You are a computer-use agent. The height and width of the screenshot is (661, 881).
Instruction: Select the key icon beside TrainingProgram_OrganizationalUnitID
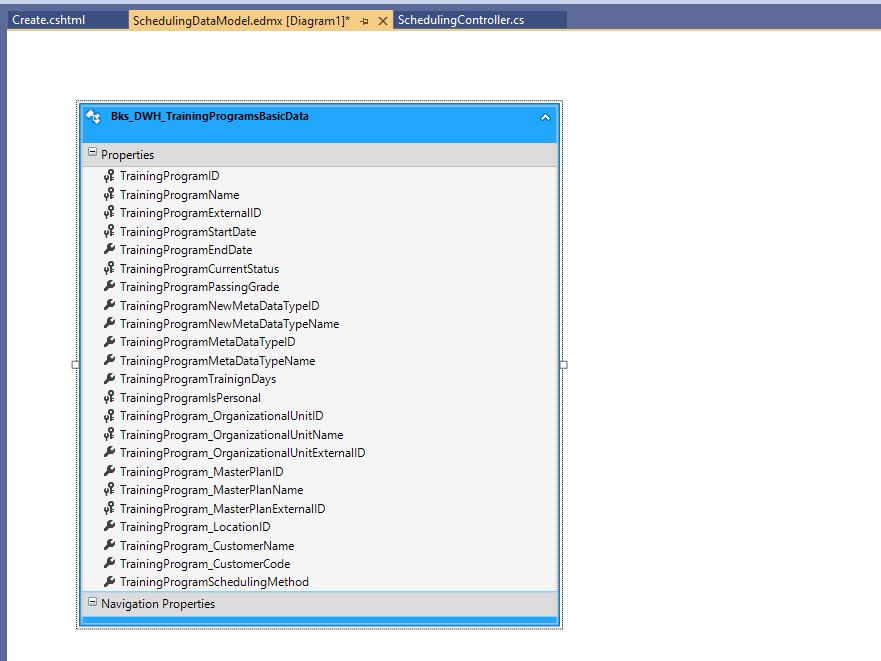click(x=108, y=416)
